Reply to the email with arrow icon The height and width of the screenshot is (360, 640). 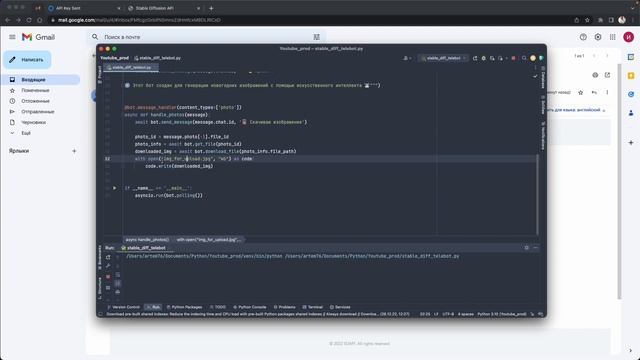(x=594, y=93)
